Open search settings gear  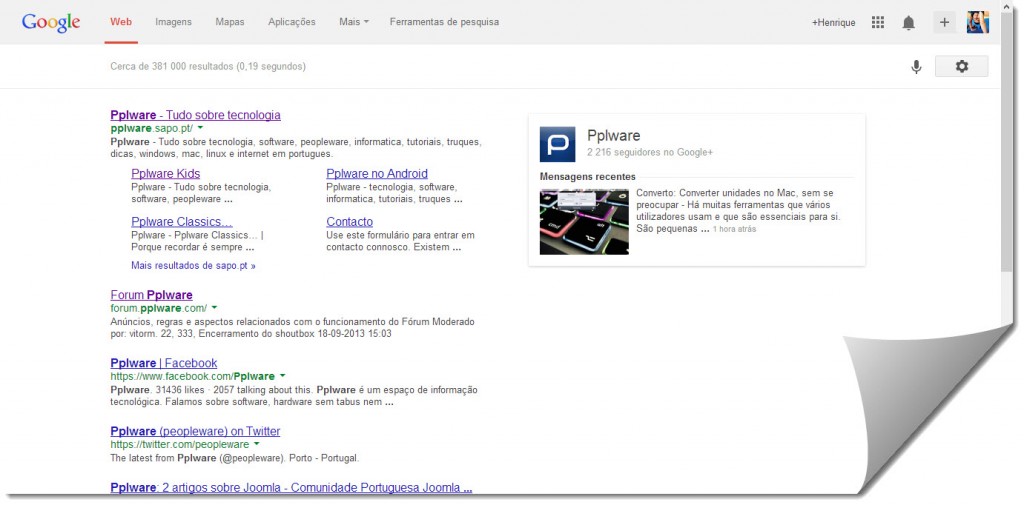click(x=961, y=67)
